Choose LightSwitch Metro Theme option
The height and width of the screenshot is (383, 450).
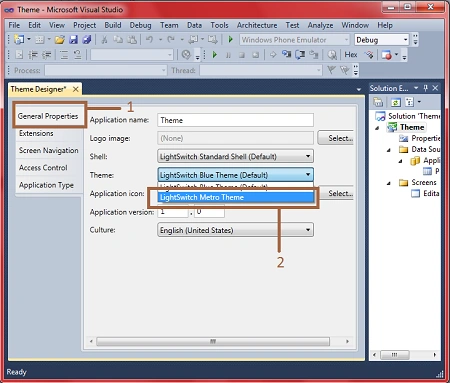[x=235, y=197]
